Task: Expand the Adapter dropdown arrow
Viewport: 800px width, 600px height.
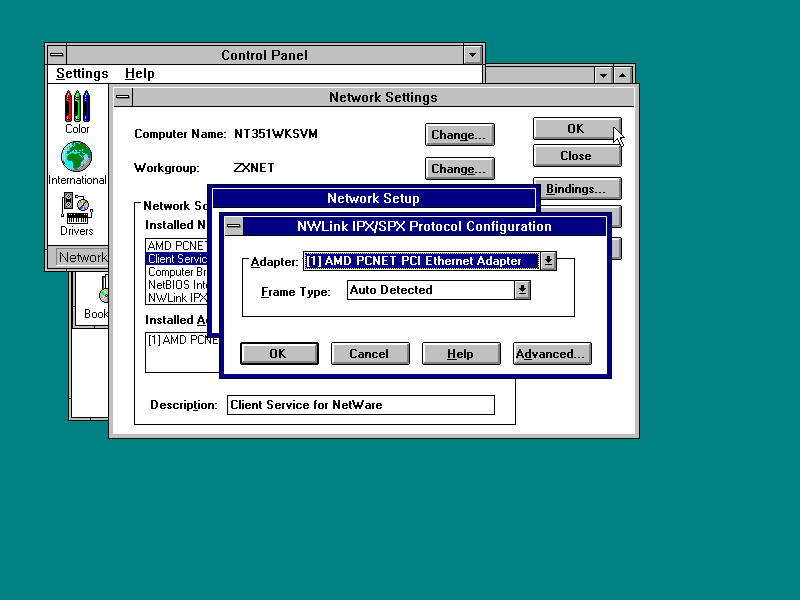Action: coord(548,261)
